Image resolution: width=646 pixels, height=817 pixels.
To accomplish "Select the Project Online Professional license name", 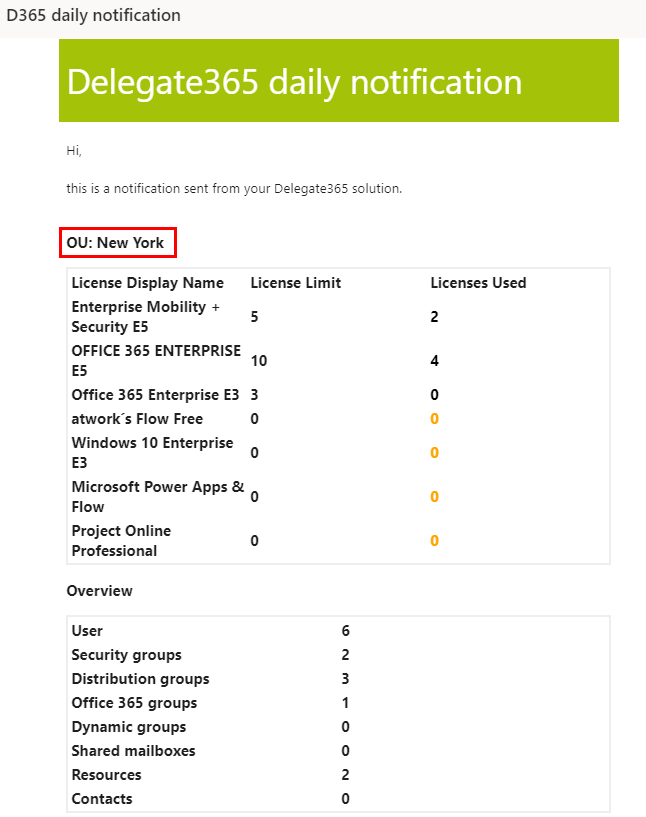I will (x=121, y=541).
